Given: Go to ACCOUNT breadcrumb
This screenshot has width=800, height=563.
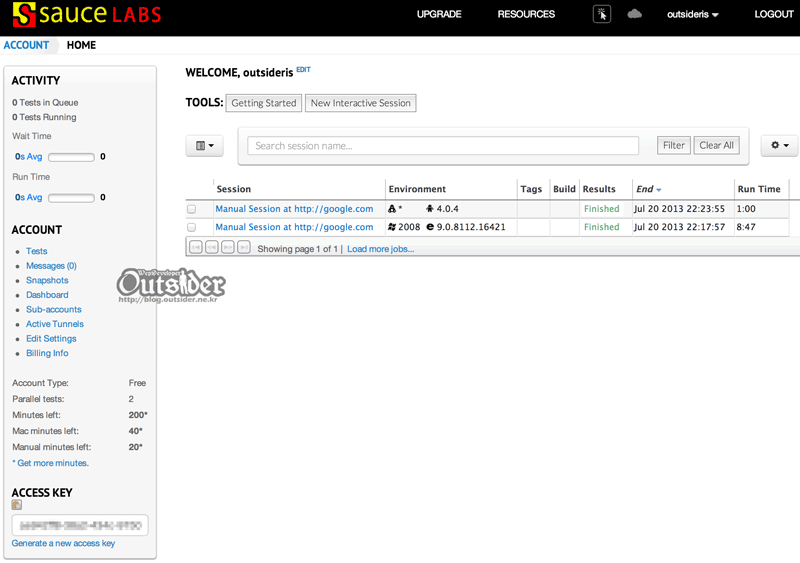Looking at the screenshot, I should 27,45.
